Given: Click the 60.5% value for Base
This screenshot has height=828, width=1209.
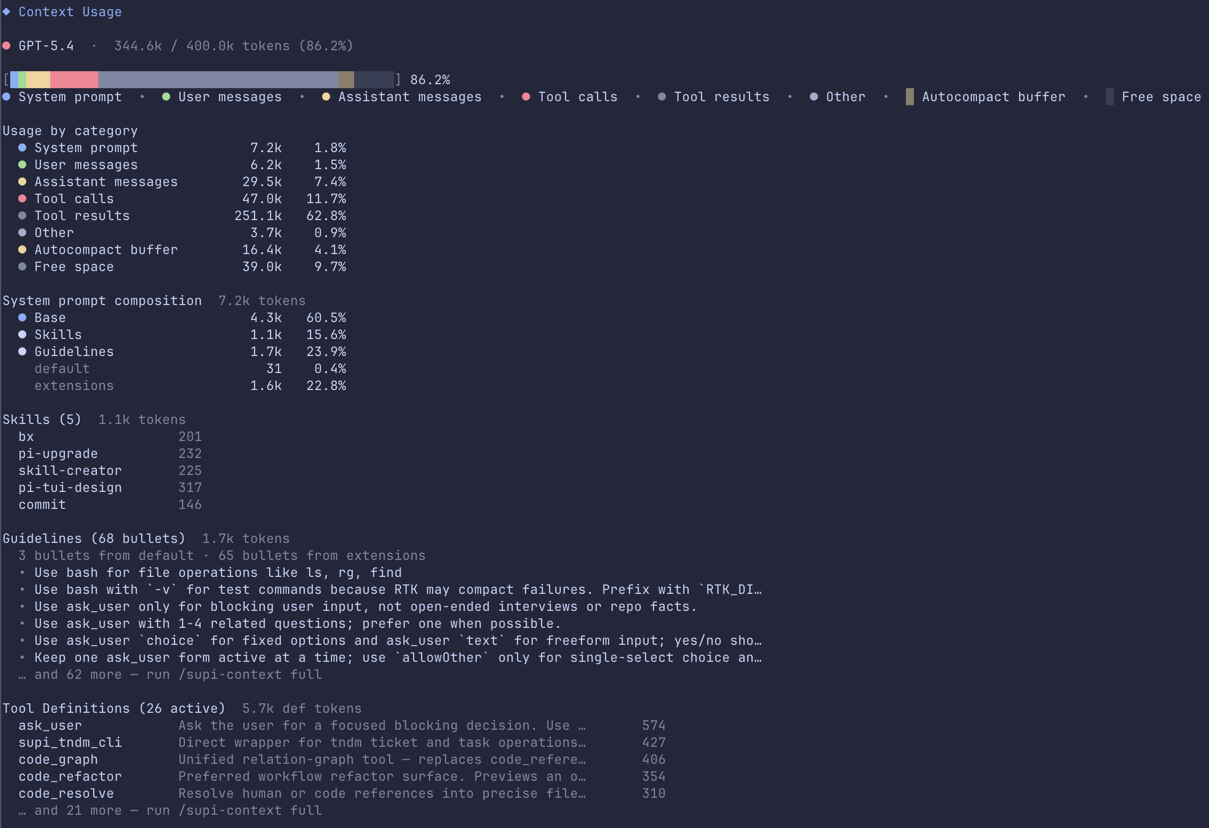Looking at the screenshot, I should (326, 318).
